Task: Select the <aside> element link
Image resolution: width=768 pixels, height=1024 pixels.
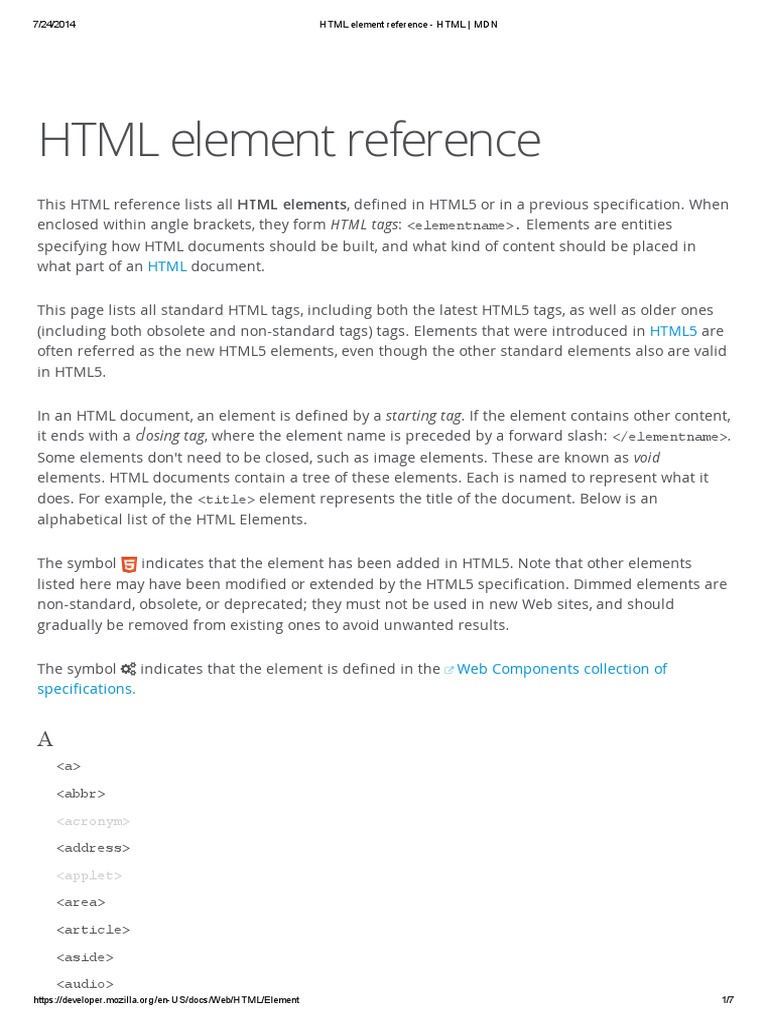Action: point(85,957)
